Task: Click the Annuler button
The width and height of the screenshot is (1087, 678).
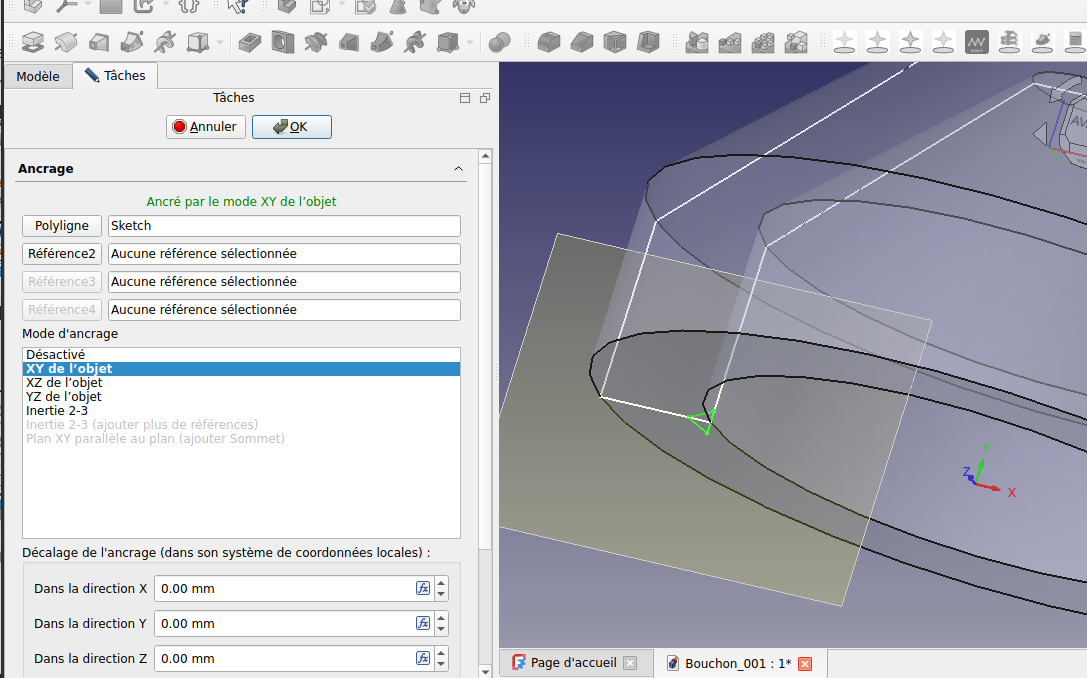Action: 206,127
